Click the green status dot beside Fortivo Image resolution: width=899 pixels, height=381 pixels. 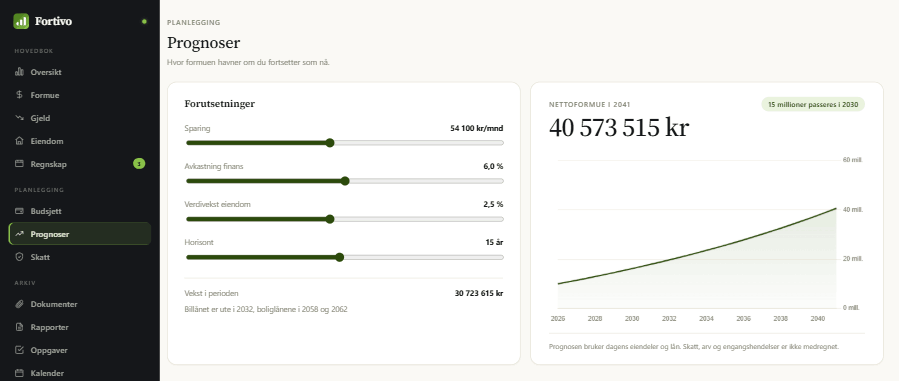(144, 22)
